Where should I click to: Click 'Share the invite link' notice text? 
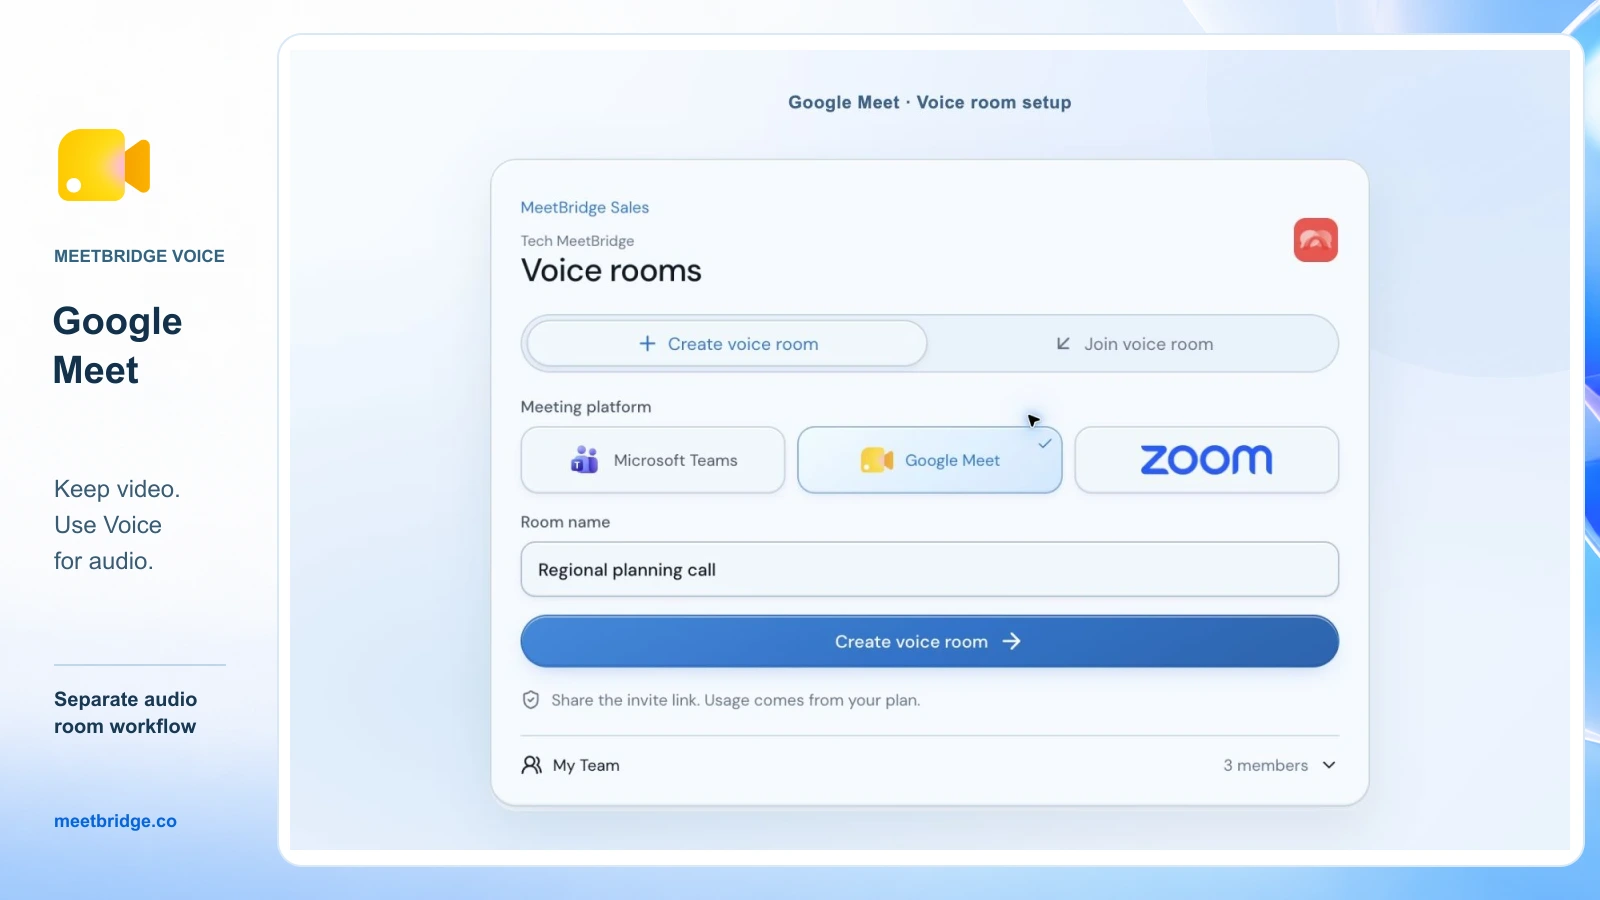click(735, 700)
